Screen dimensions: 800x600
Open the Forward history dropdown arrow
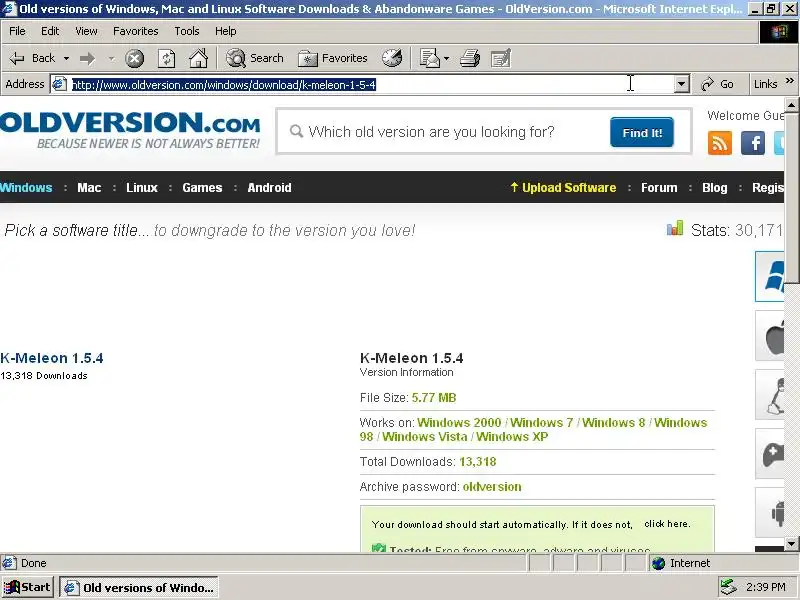111,59
